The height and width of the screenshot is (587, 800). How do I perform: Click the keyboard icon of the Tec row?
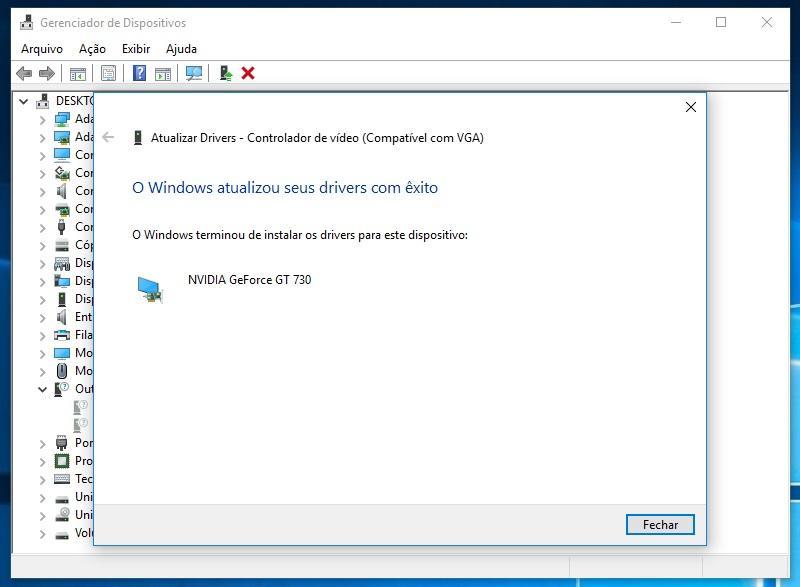click(x=62, y=479)
